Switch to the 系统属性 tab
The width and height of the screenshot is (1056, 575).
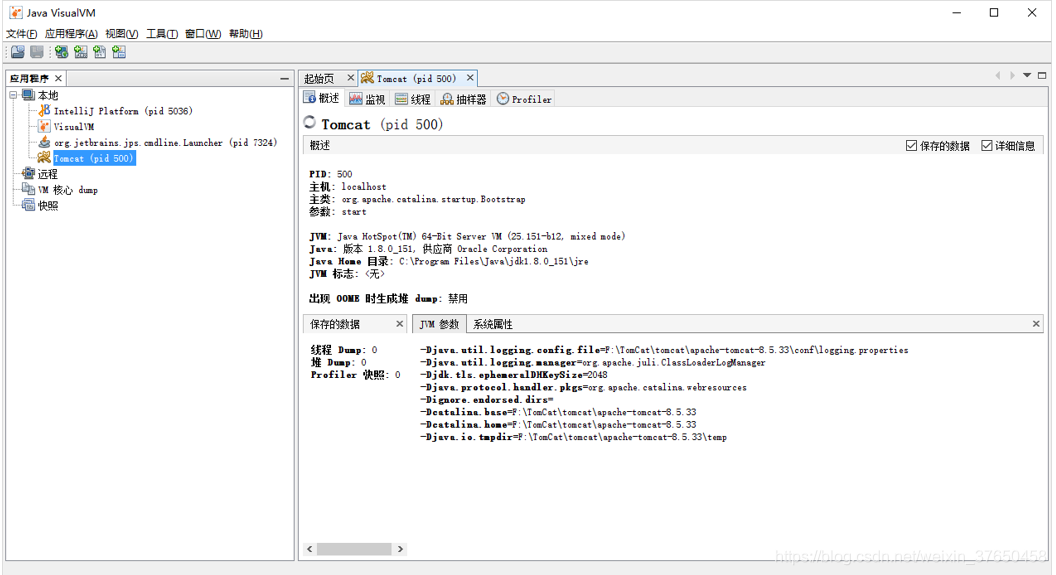(x=493, y=324)
